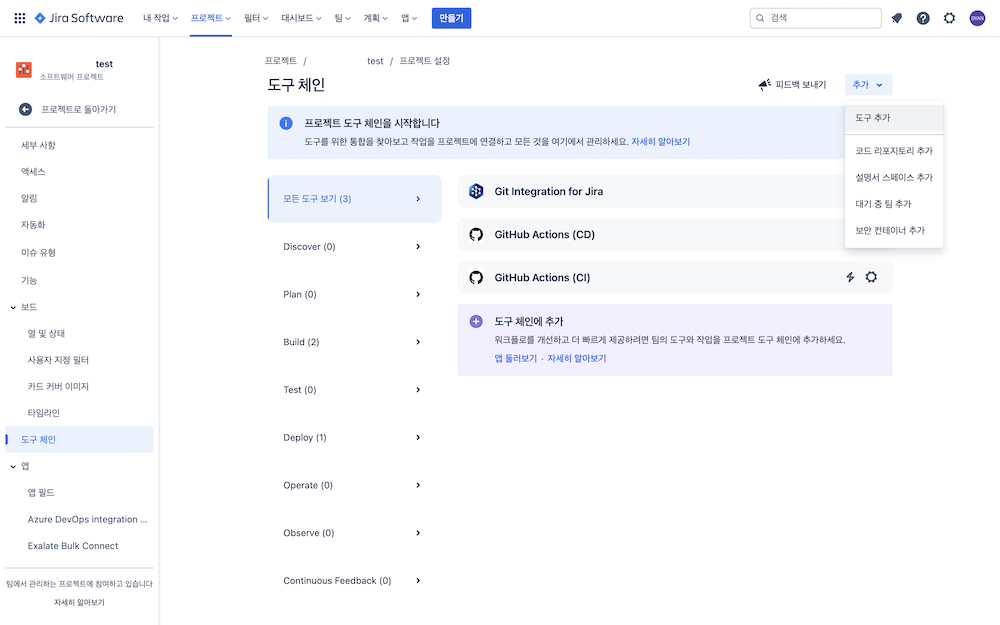Select the Continuous Feedback (0) category
The image size is (1000, 625).
point(354,581)
